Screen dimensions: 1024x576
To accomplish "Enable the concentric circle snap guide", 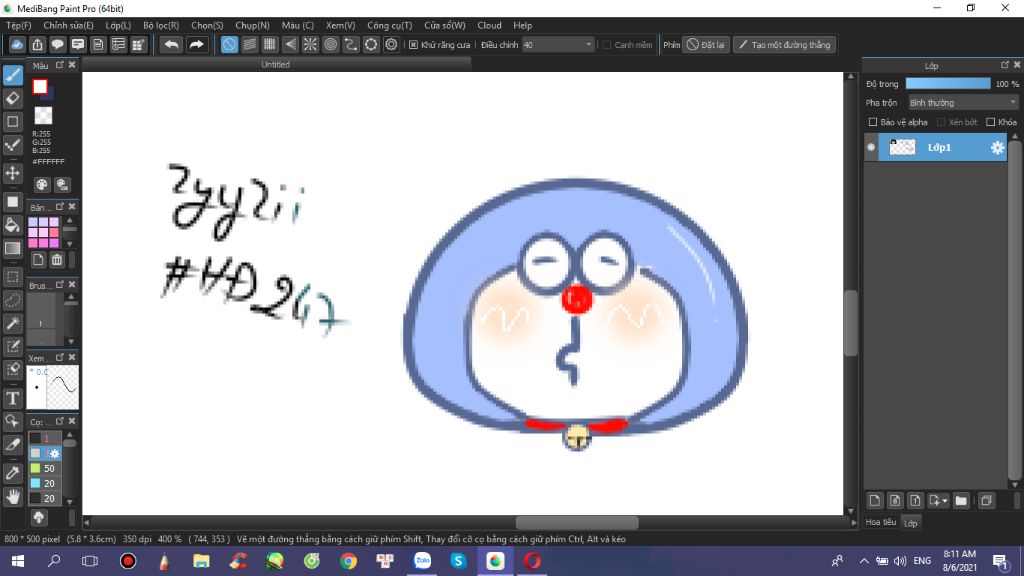I will coord(330,44).
